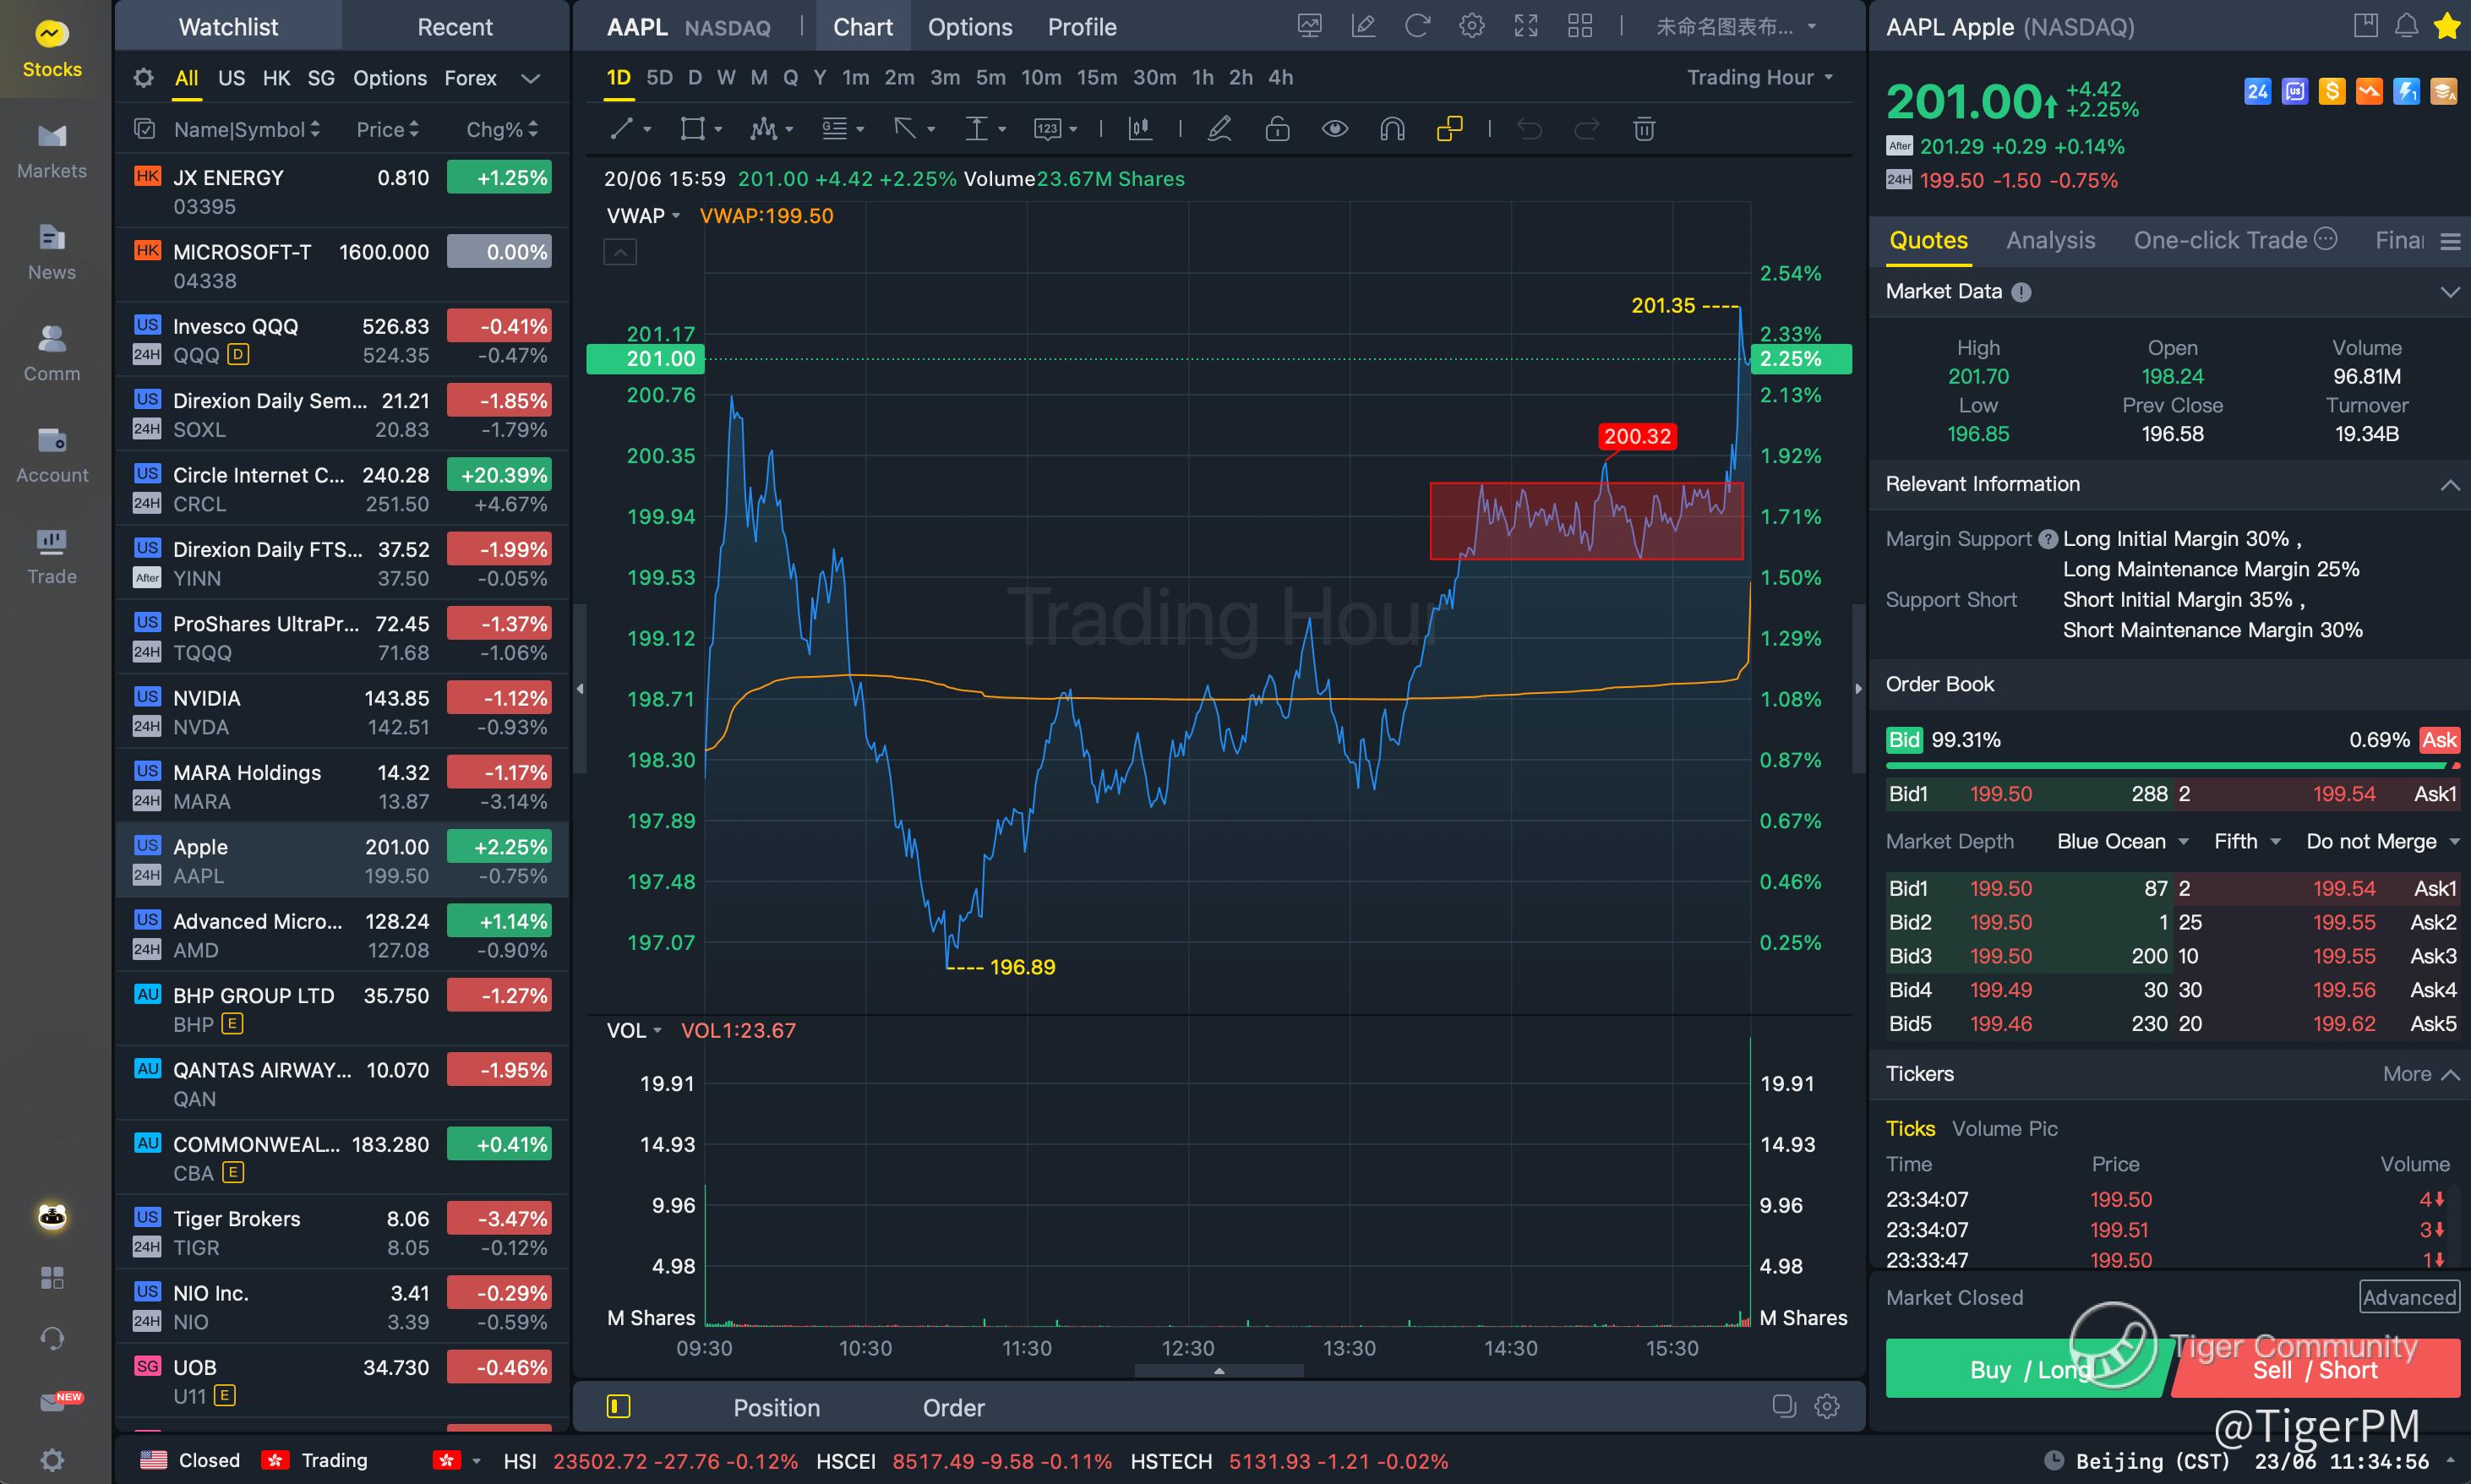Screen dimensions: 2471x1484
Task: Refresh the AAPL chart
Action: [1417, 26]
